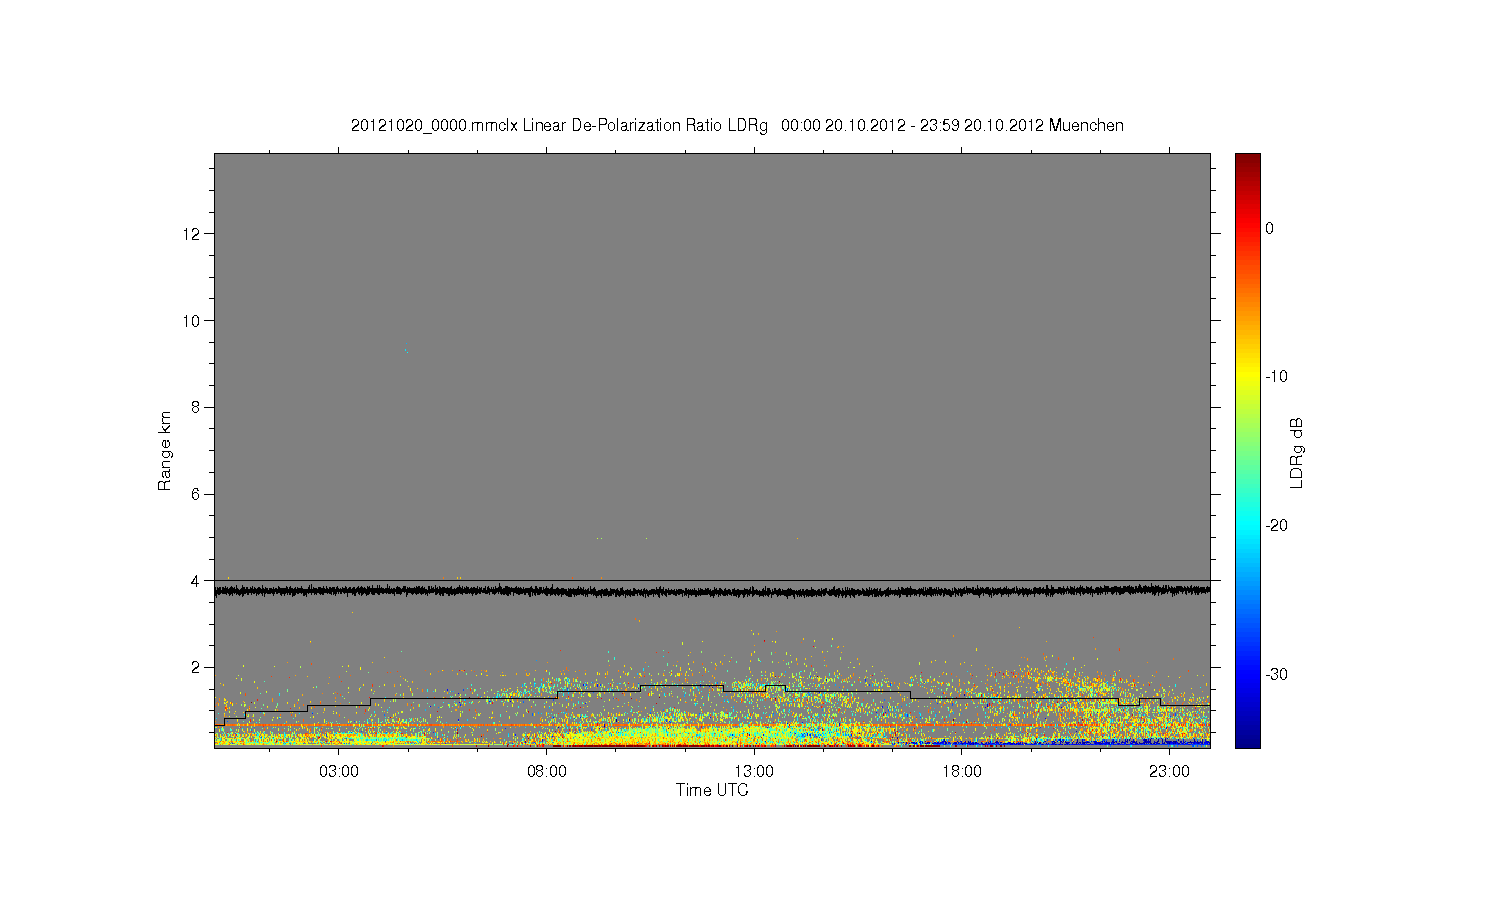Click the plot title text
1500x900 pixels.
[737, 126]
